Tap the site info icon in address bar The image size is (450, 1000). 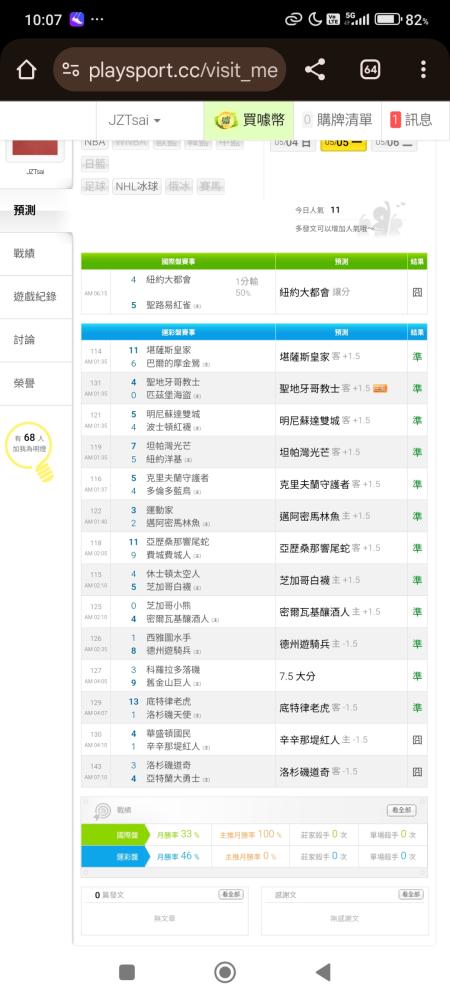71,70
